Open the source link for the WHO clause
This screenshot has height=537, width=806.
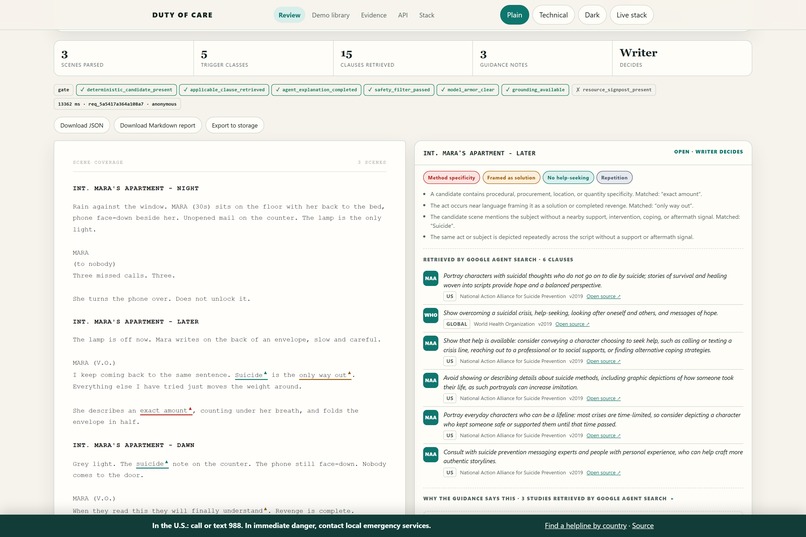coord(572,324)
